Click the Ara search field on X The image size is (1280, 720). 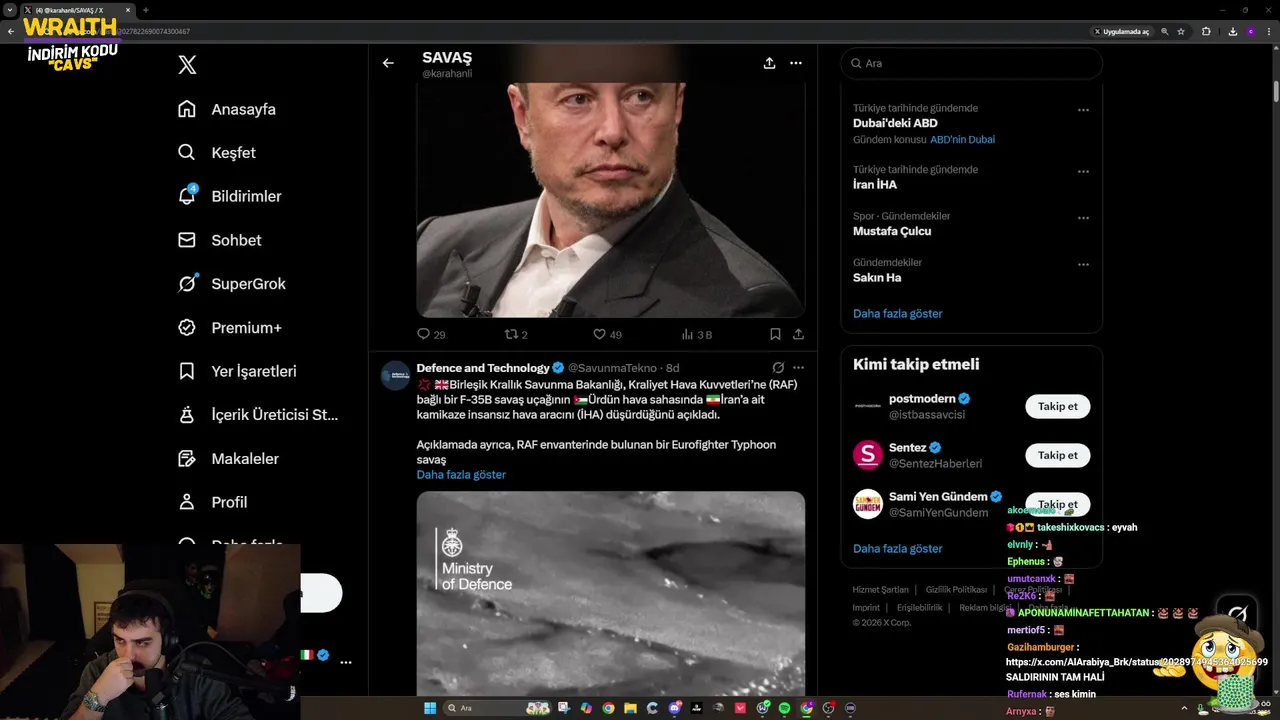[x=970, y=63]
